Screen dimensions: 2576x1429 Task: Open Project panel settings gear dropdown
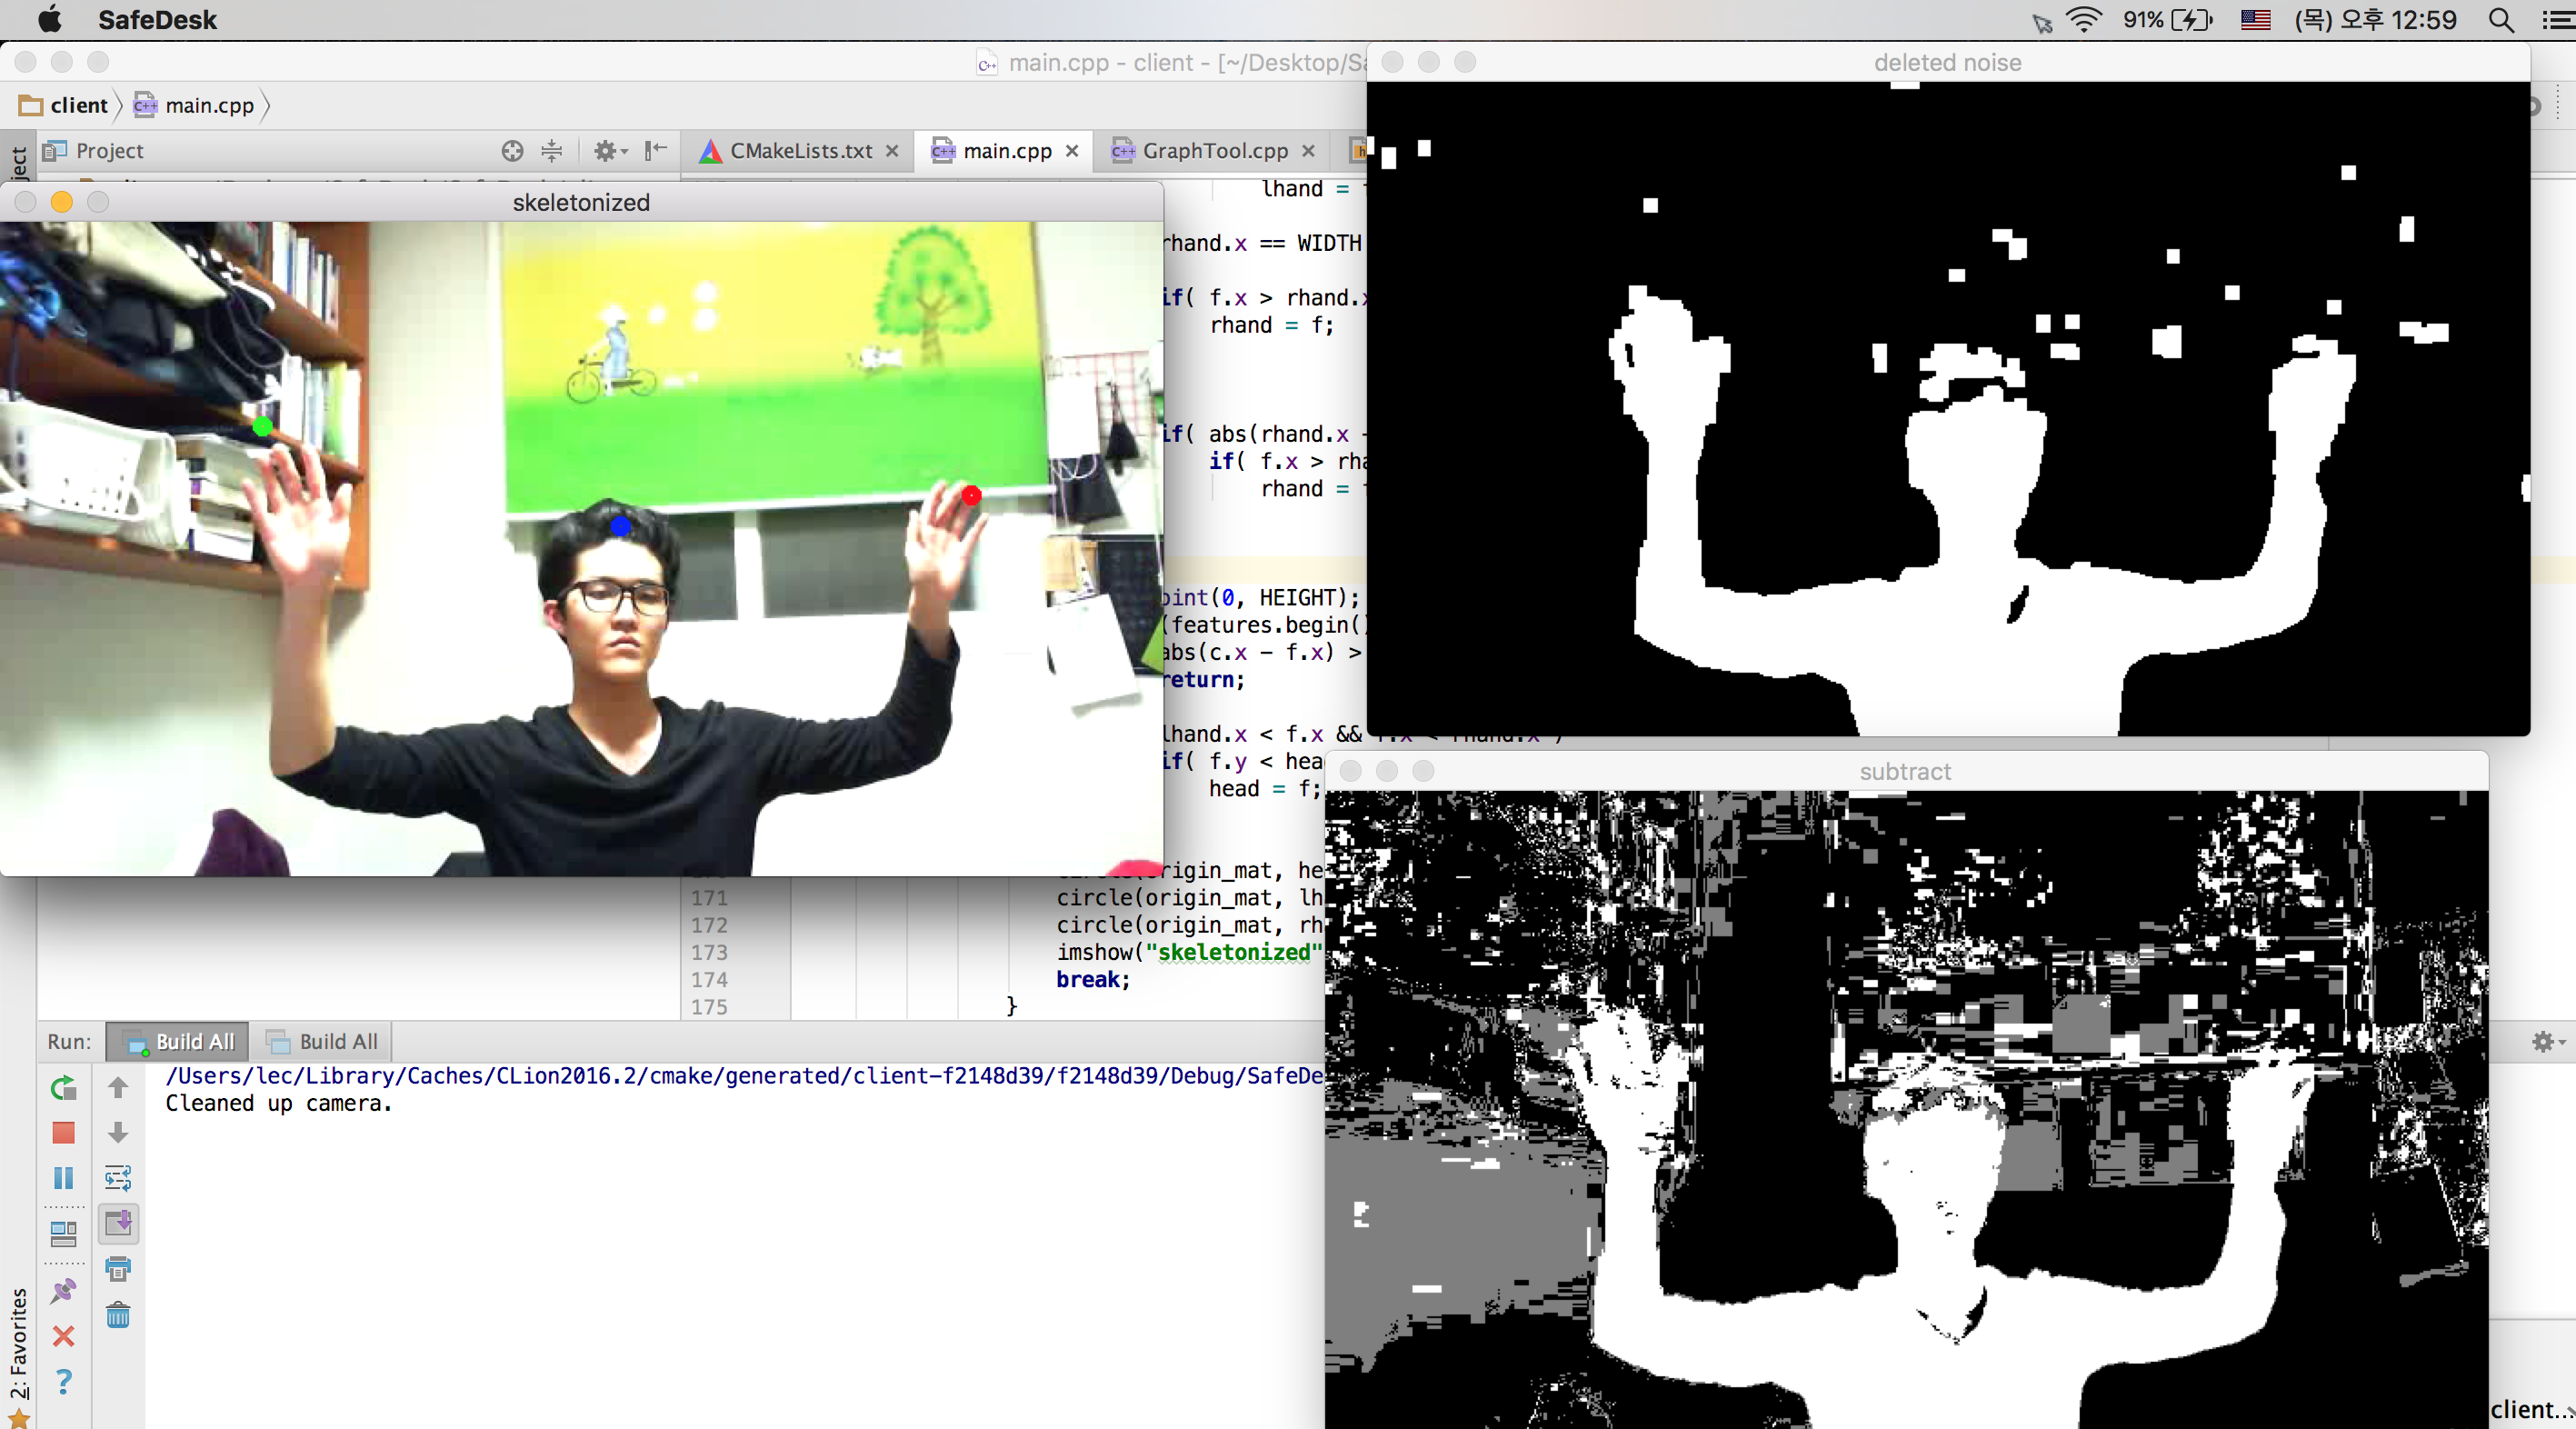tap(609, 151)
